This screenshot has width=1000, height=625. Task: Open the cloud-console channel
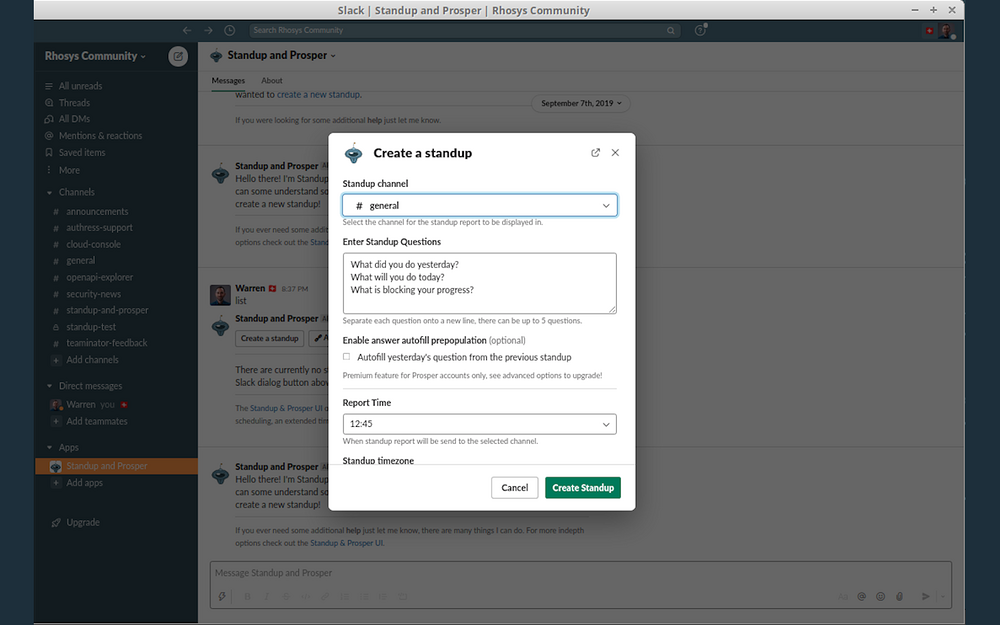tap(93, 244)
